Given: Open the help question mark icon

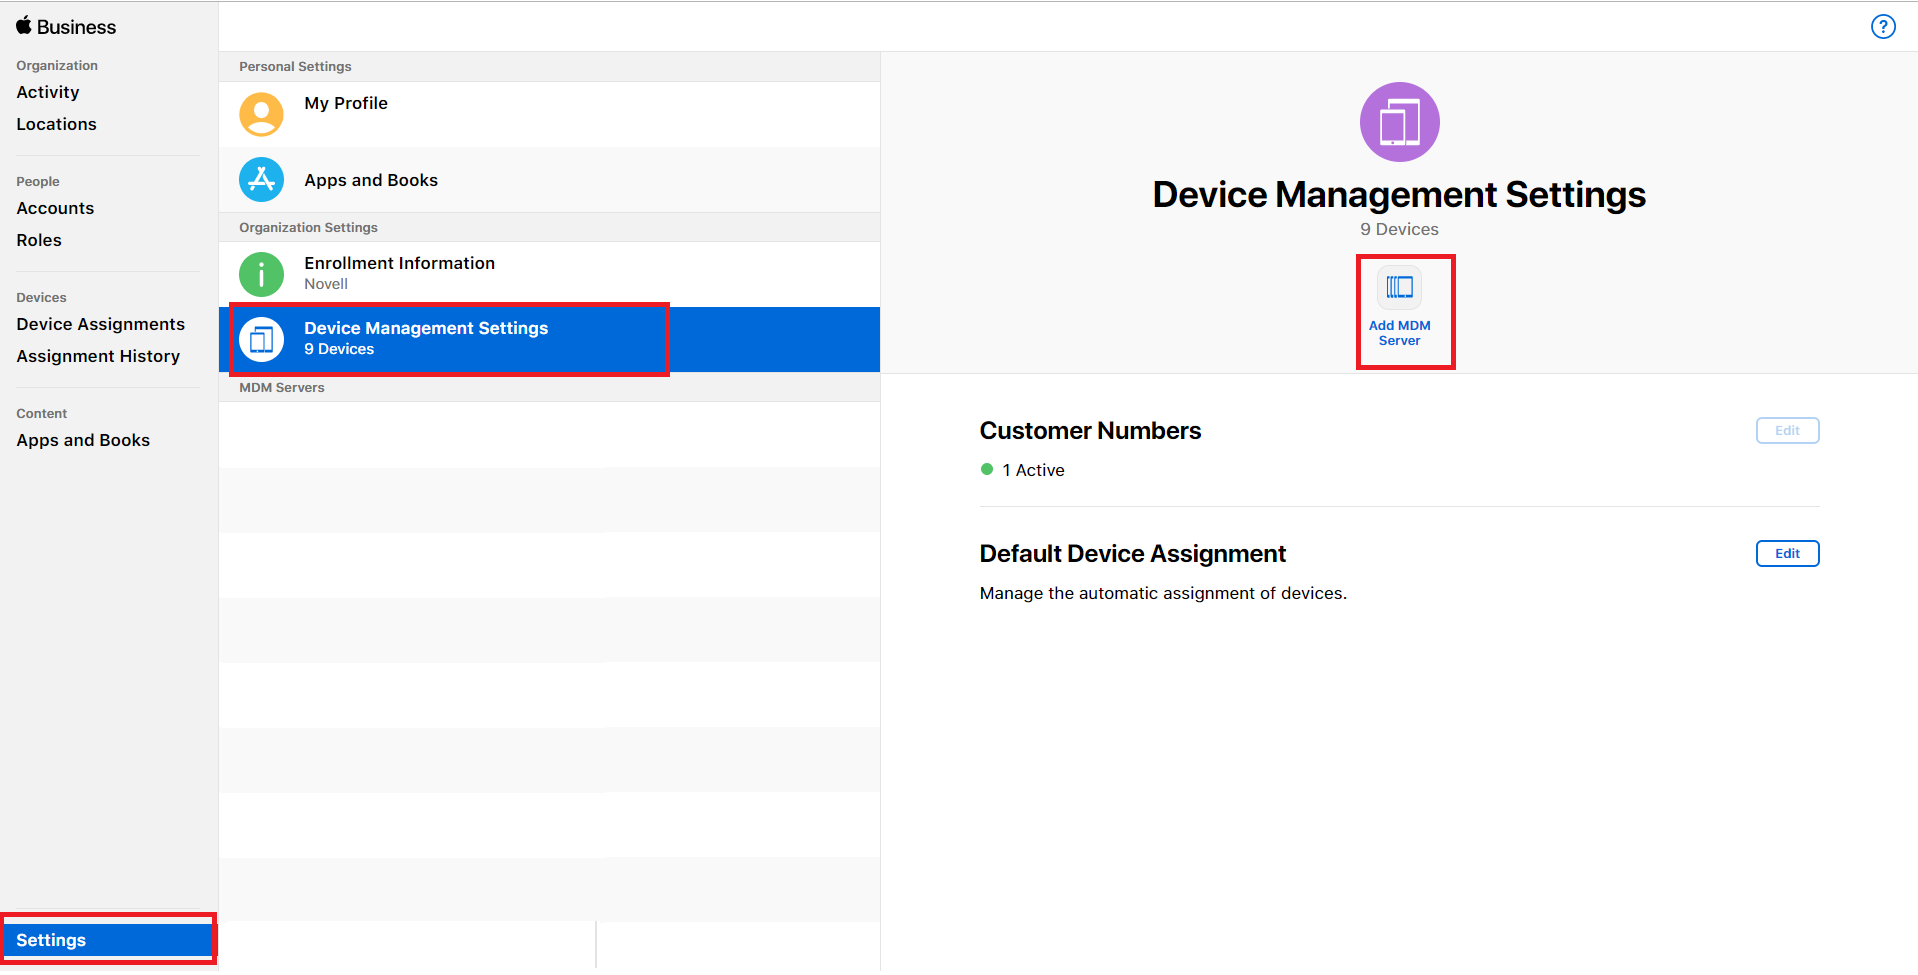Looking at the screenshot, I should [1883, 27].
